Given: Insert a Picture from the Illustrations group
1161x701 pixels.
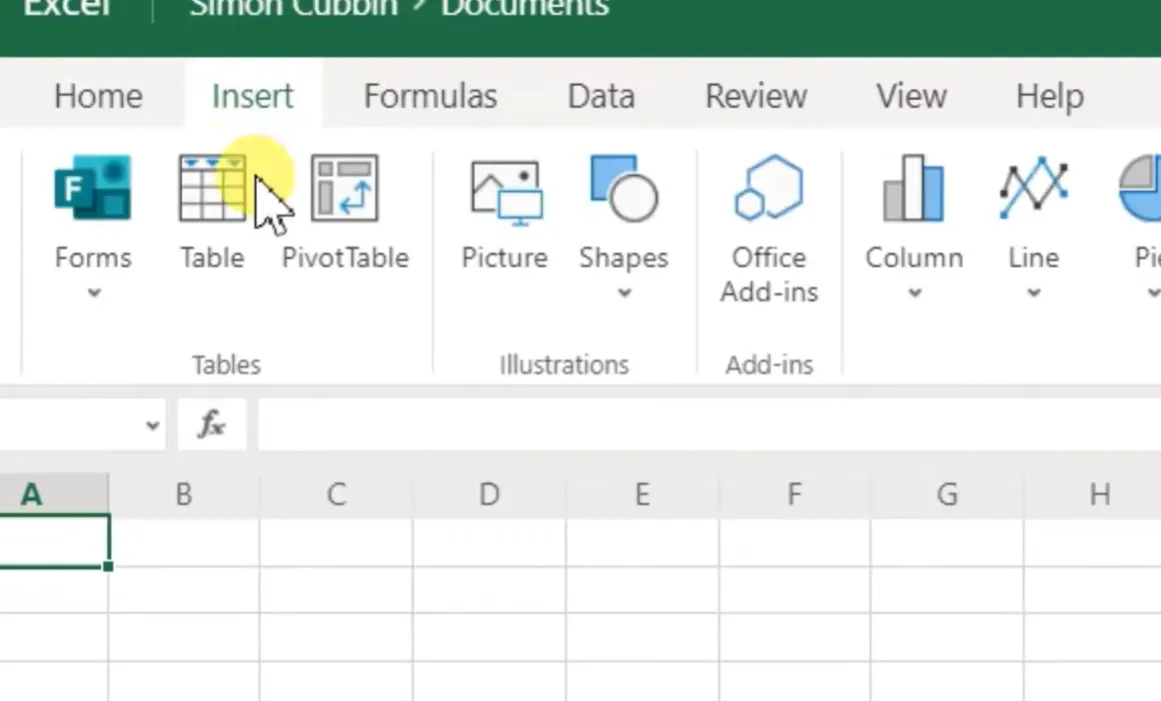Looking at the screenshot, I should click(505, 188).
